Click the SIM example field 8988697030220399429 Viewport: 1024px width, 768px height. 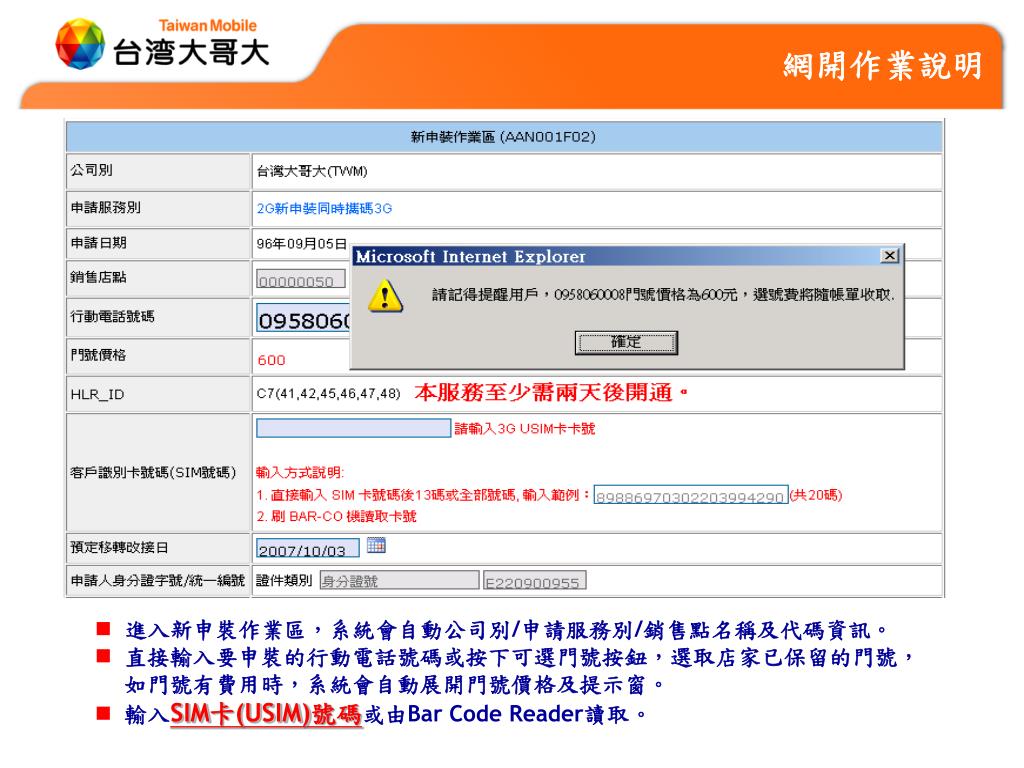tap(690, 495)
